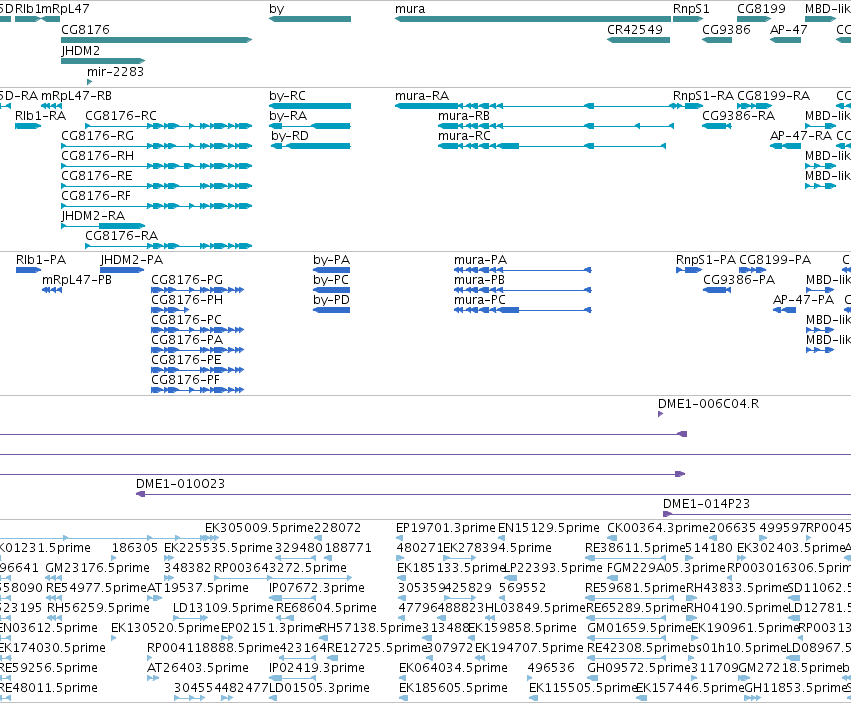This screenshot has height=703, width=851.
Task: Select the AP-47-PA protein label
Action: [x=803, y=300]
